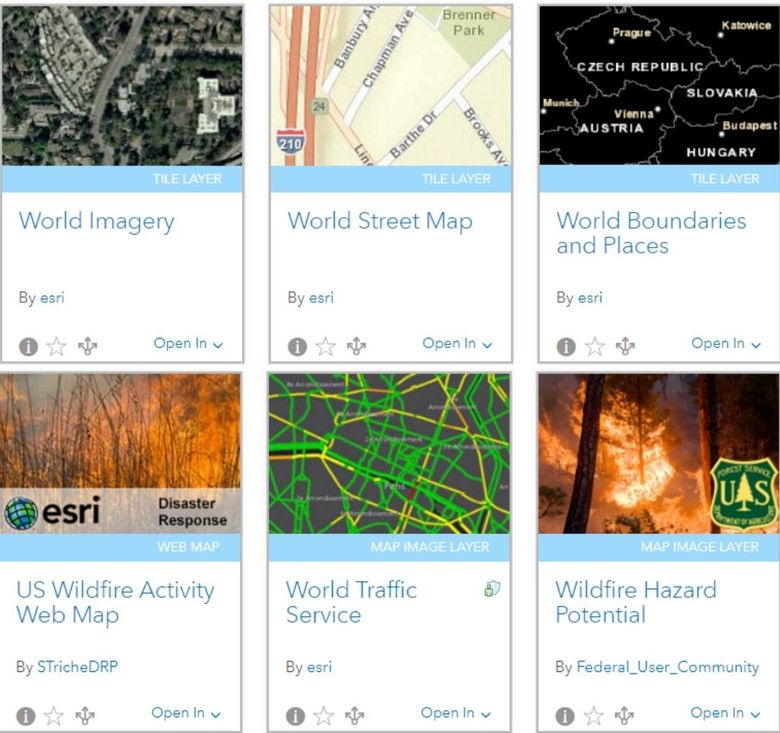Share US Wildfire Activity Web Map icon
This screenshot has height=733, width=780.
(85, 716)
